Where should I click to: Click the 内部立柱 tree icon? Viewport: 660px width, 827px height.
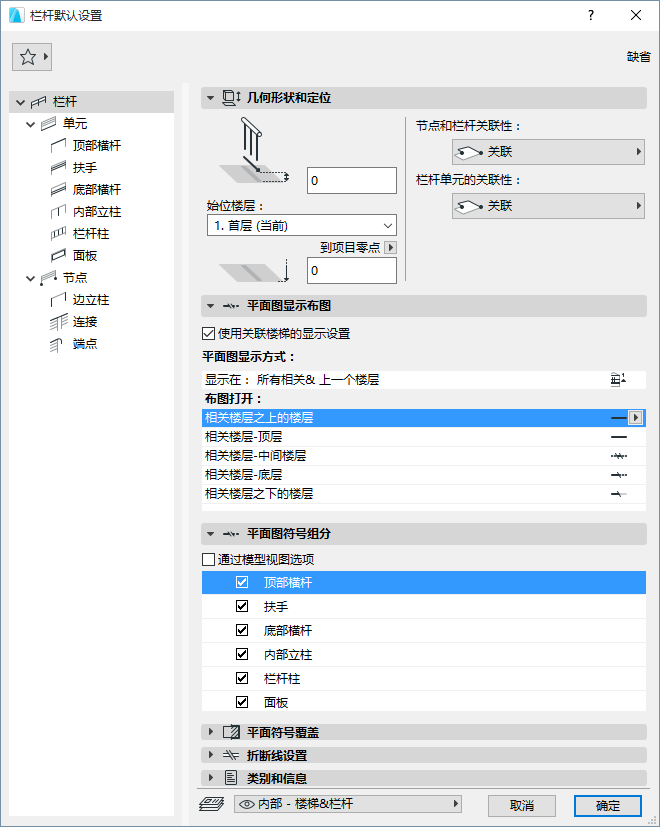tap(59, 211)
